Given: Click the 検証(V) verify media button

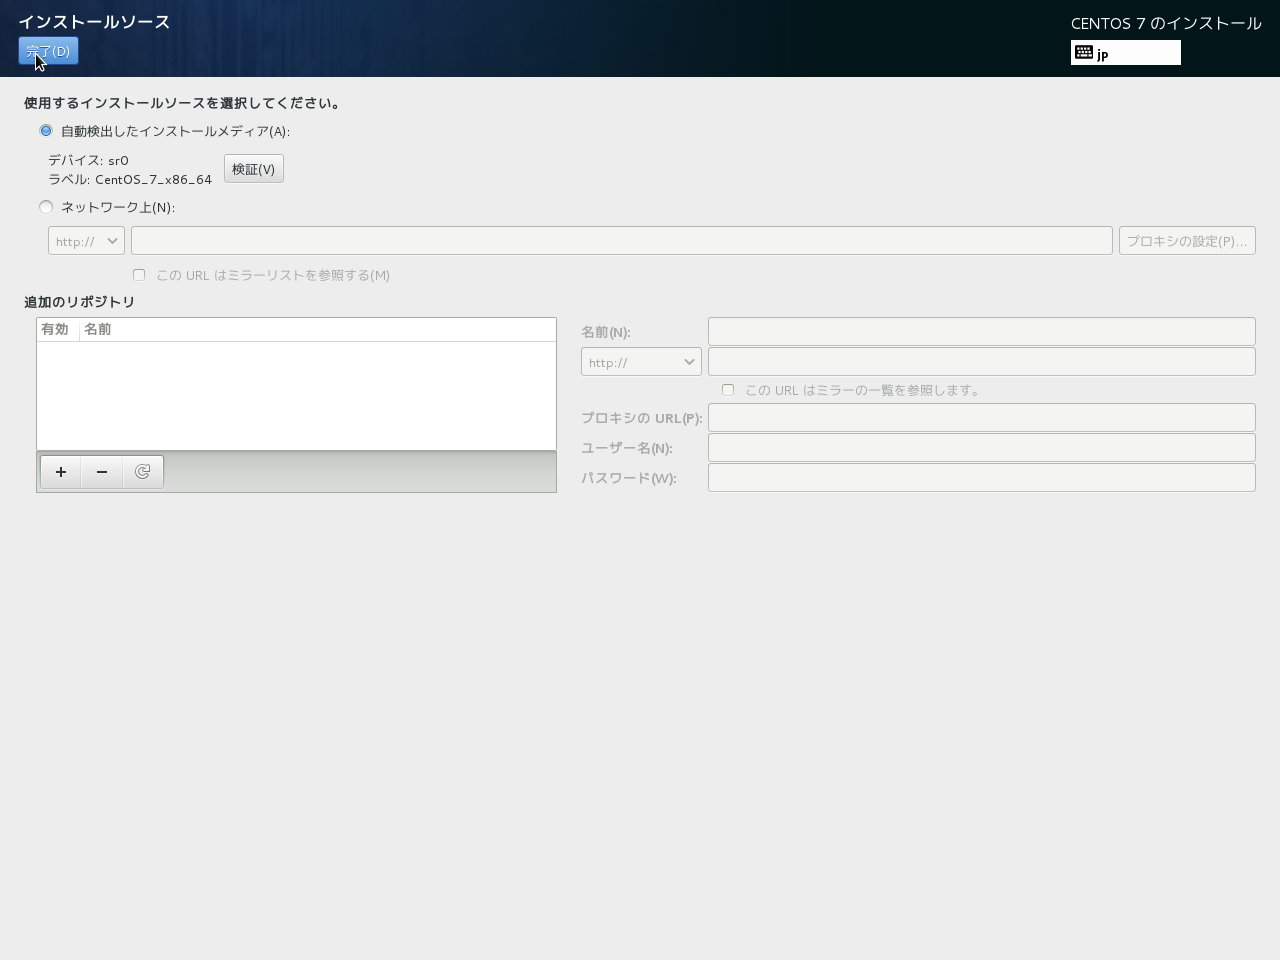Looking at the screenshot, I should [253, 169].
